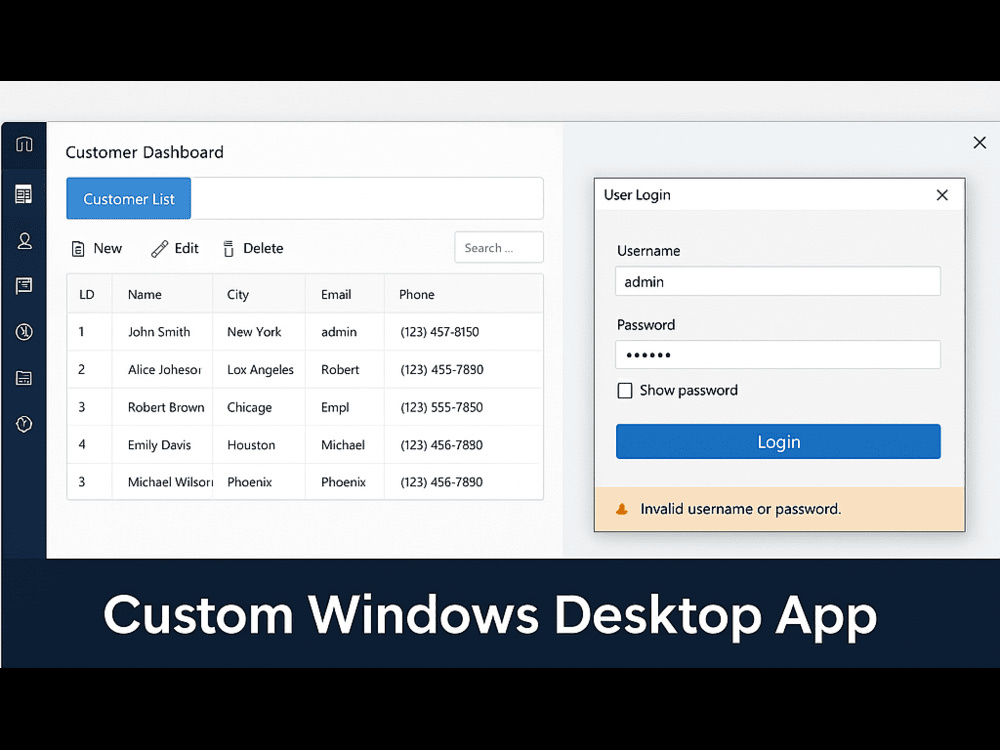This screenshot has width=1000, height=750.
Task: Click the Password label
Action: coord(646,325)
